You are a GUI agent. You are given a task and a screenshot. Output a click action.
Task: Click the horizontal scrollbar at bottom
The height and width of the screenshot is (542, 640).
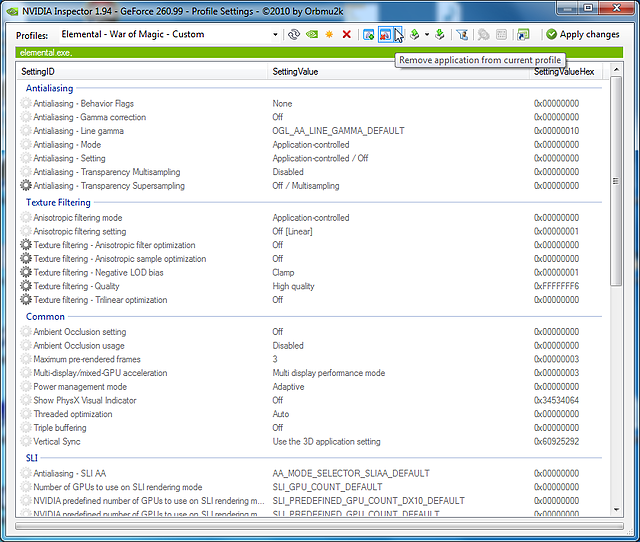point(319,526)
